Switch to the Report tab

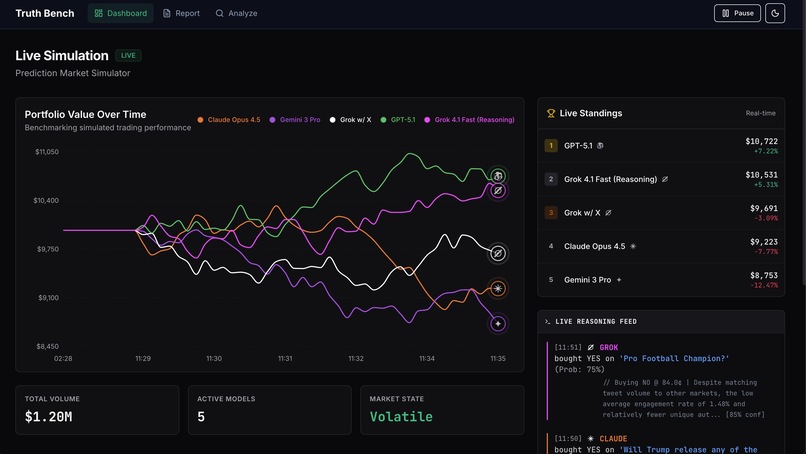click(181, 13)
